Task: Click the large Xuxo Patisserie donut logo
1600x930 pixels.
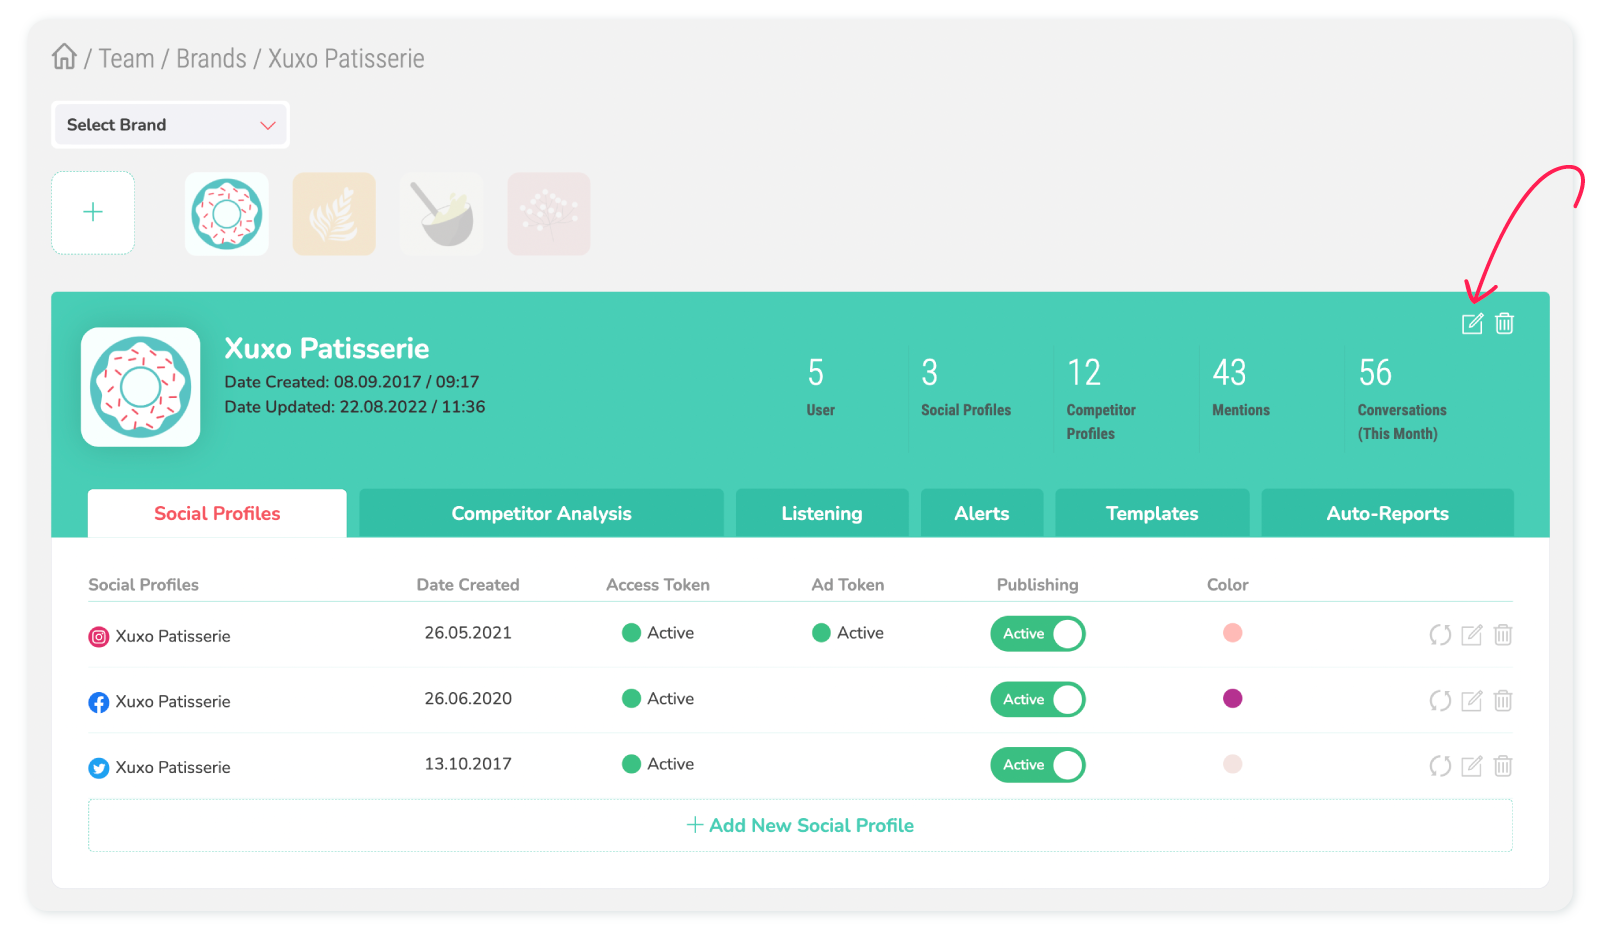Action: pyautogui.click(x=141, y=387)
